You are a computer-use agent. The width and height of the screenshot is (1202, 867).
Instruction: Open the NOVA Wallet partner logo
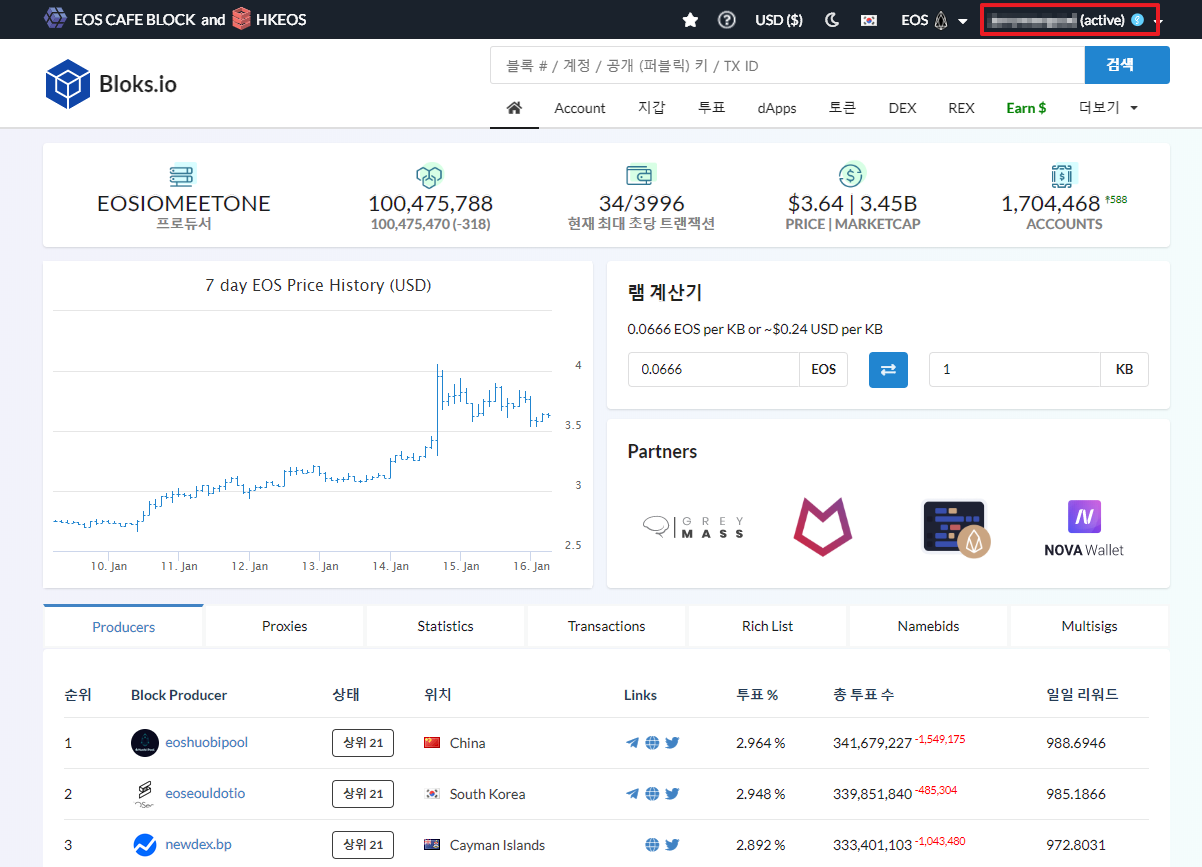coord(1084,528)
